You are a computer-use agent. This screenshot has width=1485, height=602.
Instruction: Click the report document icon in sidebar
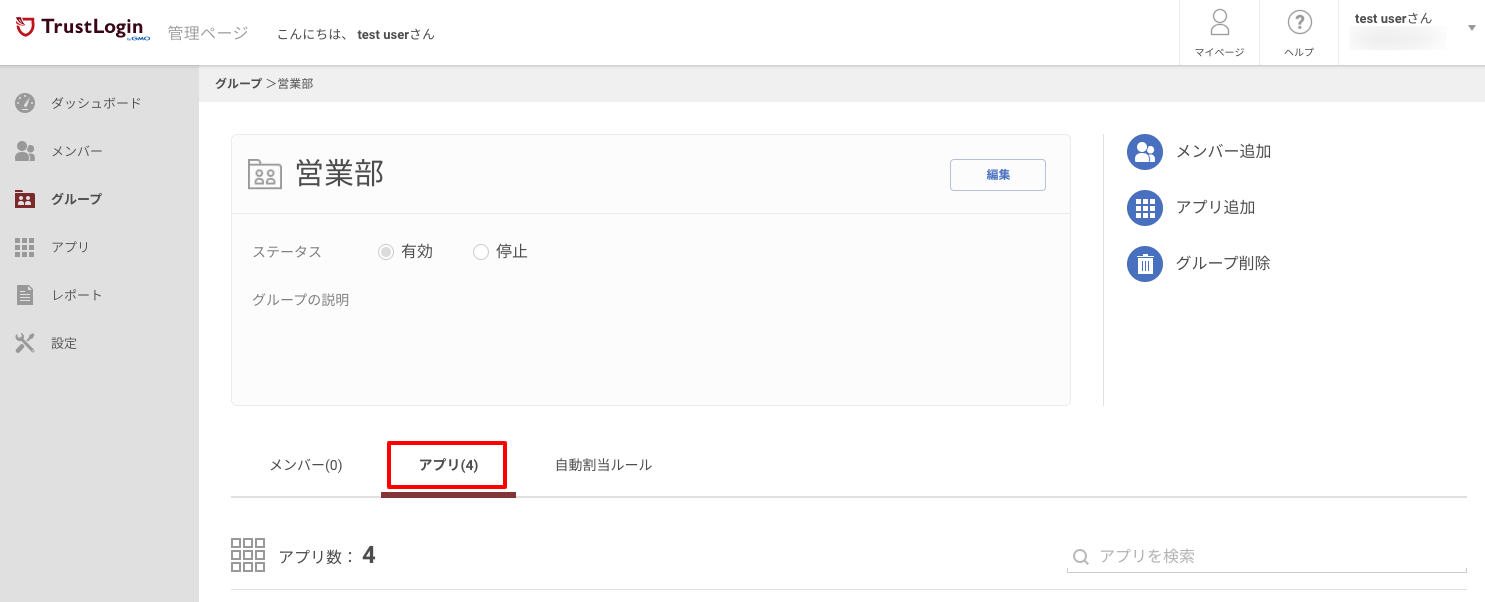click(x=25, y=295)
